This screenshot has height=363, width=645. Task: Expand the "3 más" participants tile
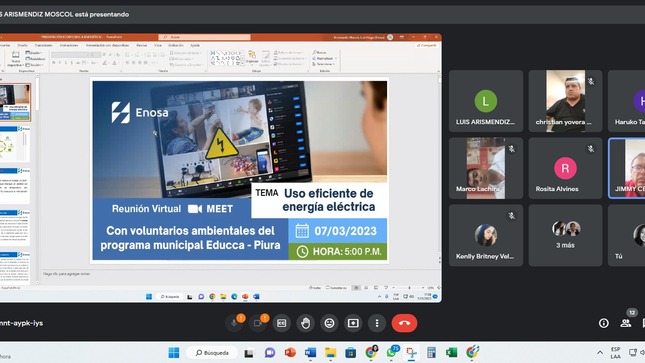point(565,235)
